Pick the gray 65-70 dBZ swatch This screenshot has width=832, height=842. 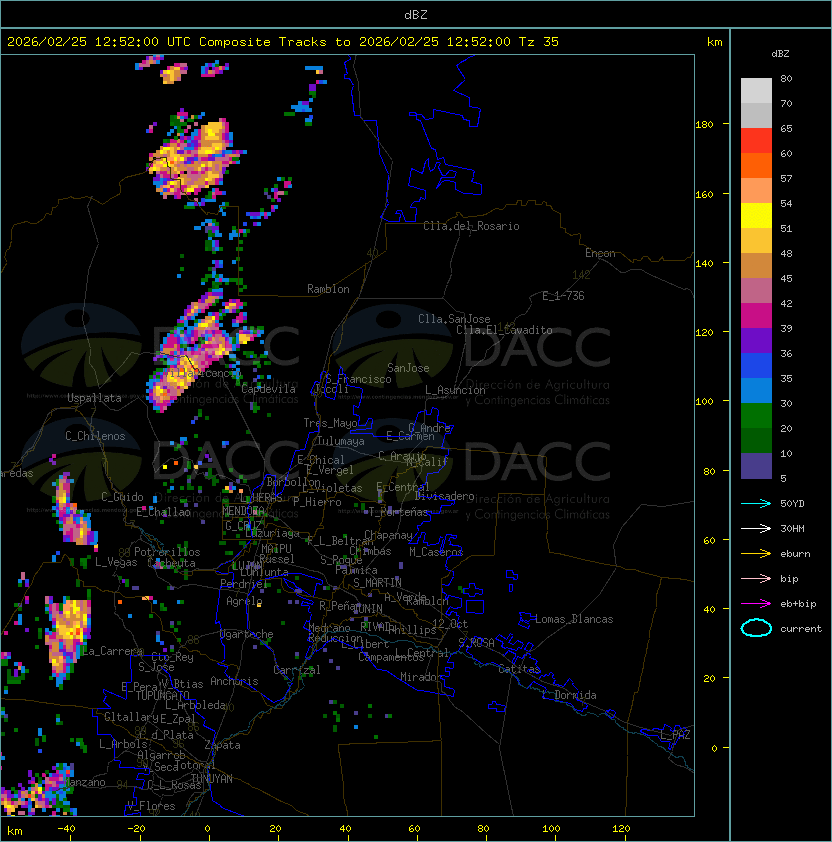(x=756, y=115)
